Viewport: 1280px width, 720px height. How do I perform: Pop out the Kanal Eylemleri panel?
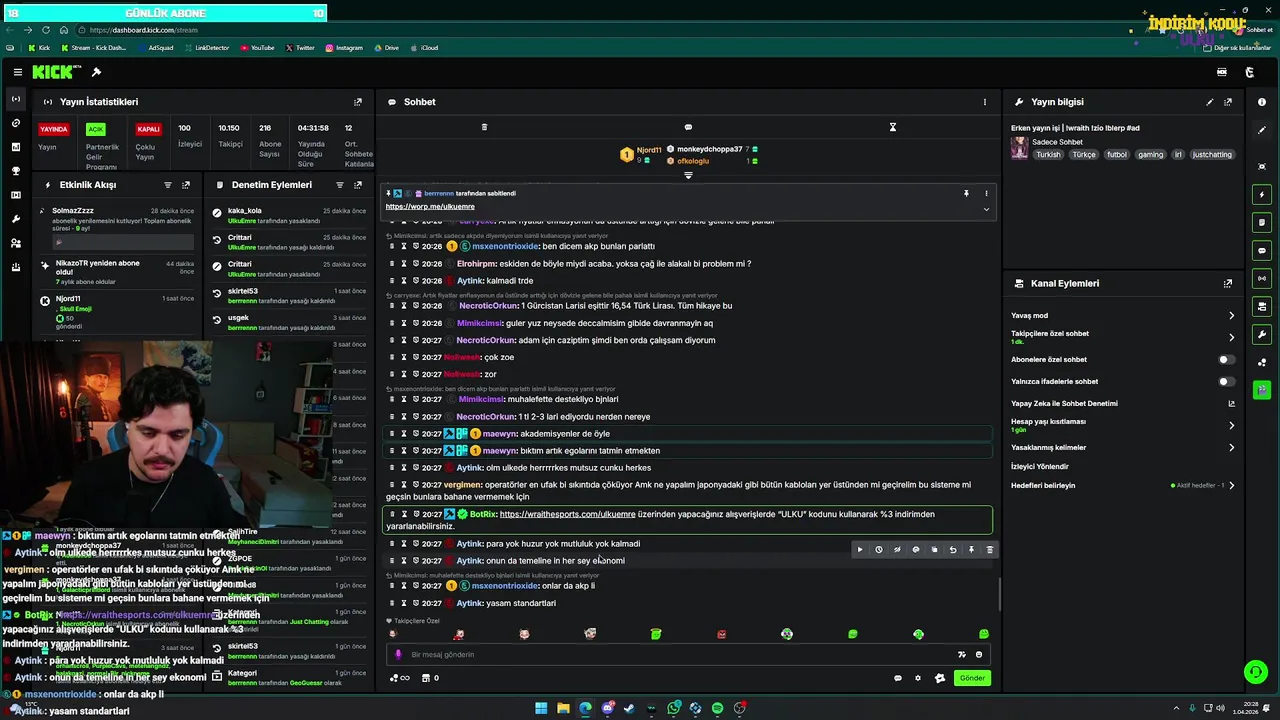(1228, 284)
